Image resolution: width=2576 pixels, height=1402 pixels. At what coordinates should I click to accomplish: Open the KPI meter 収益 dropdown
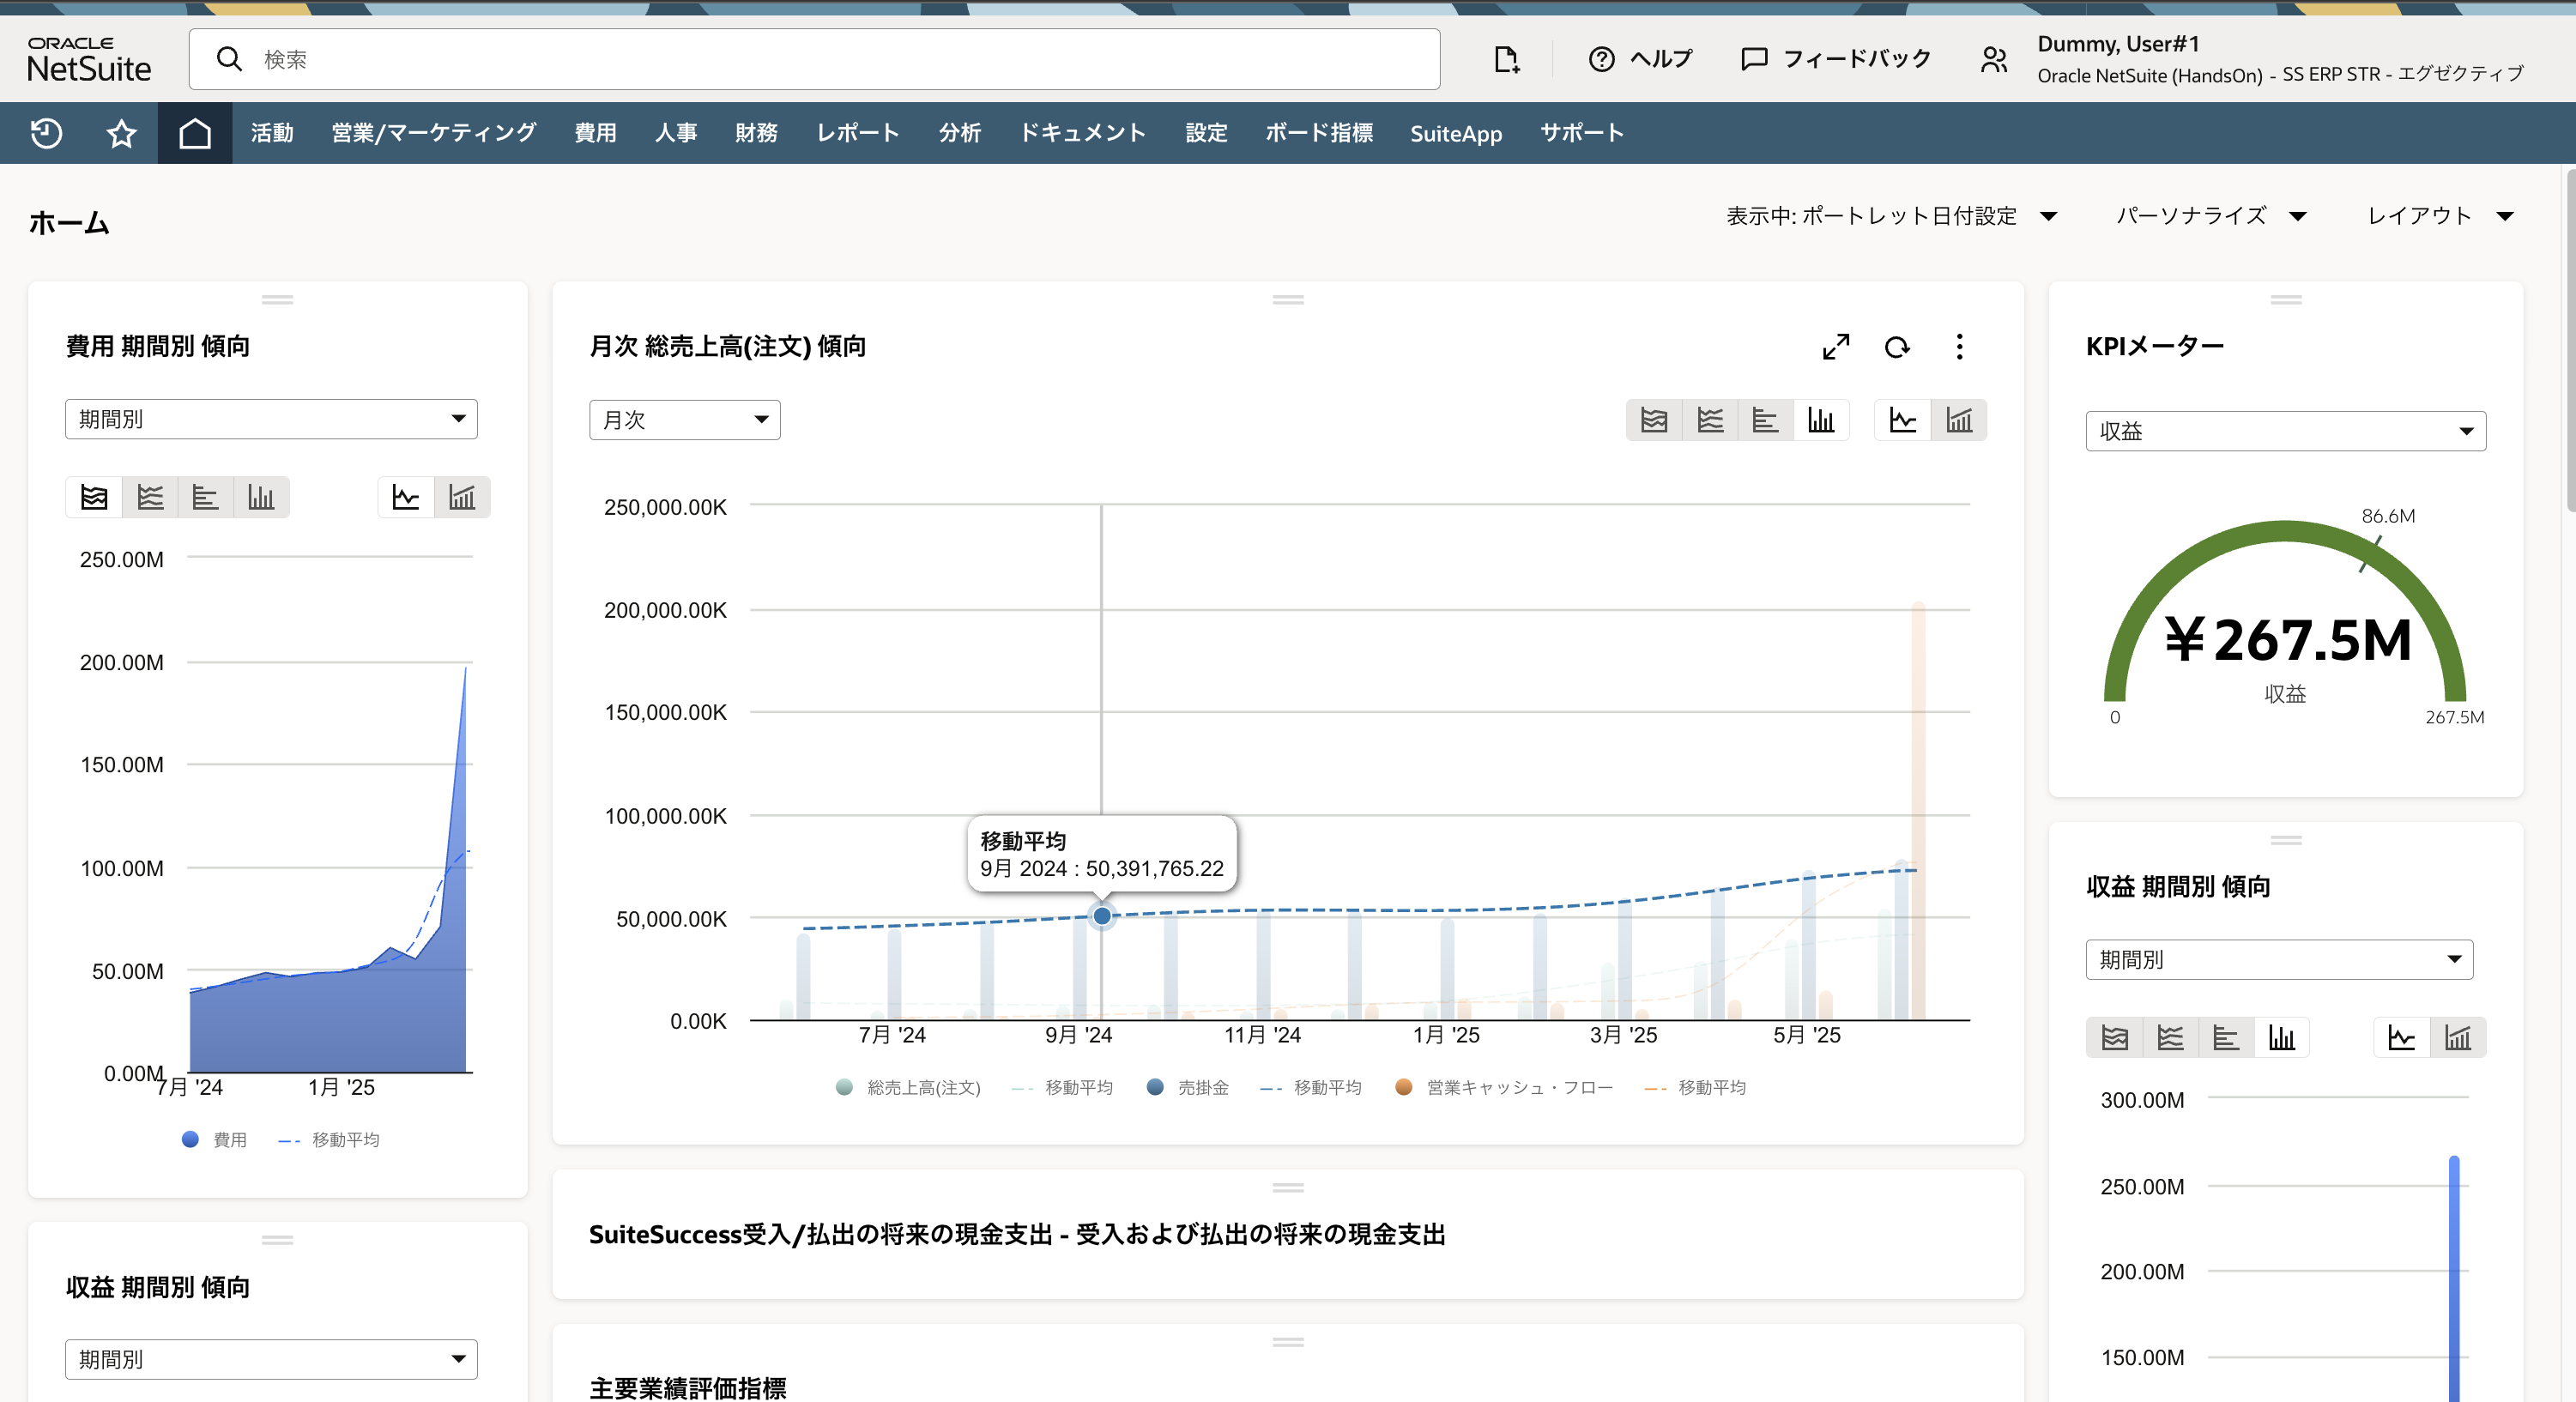[x=2284, y=431]
